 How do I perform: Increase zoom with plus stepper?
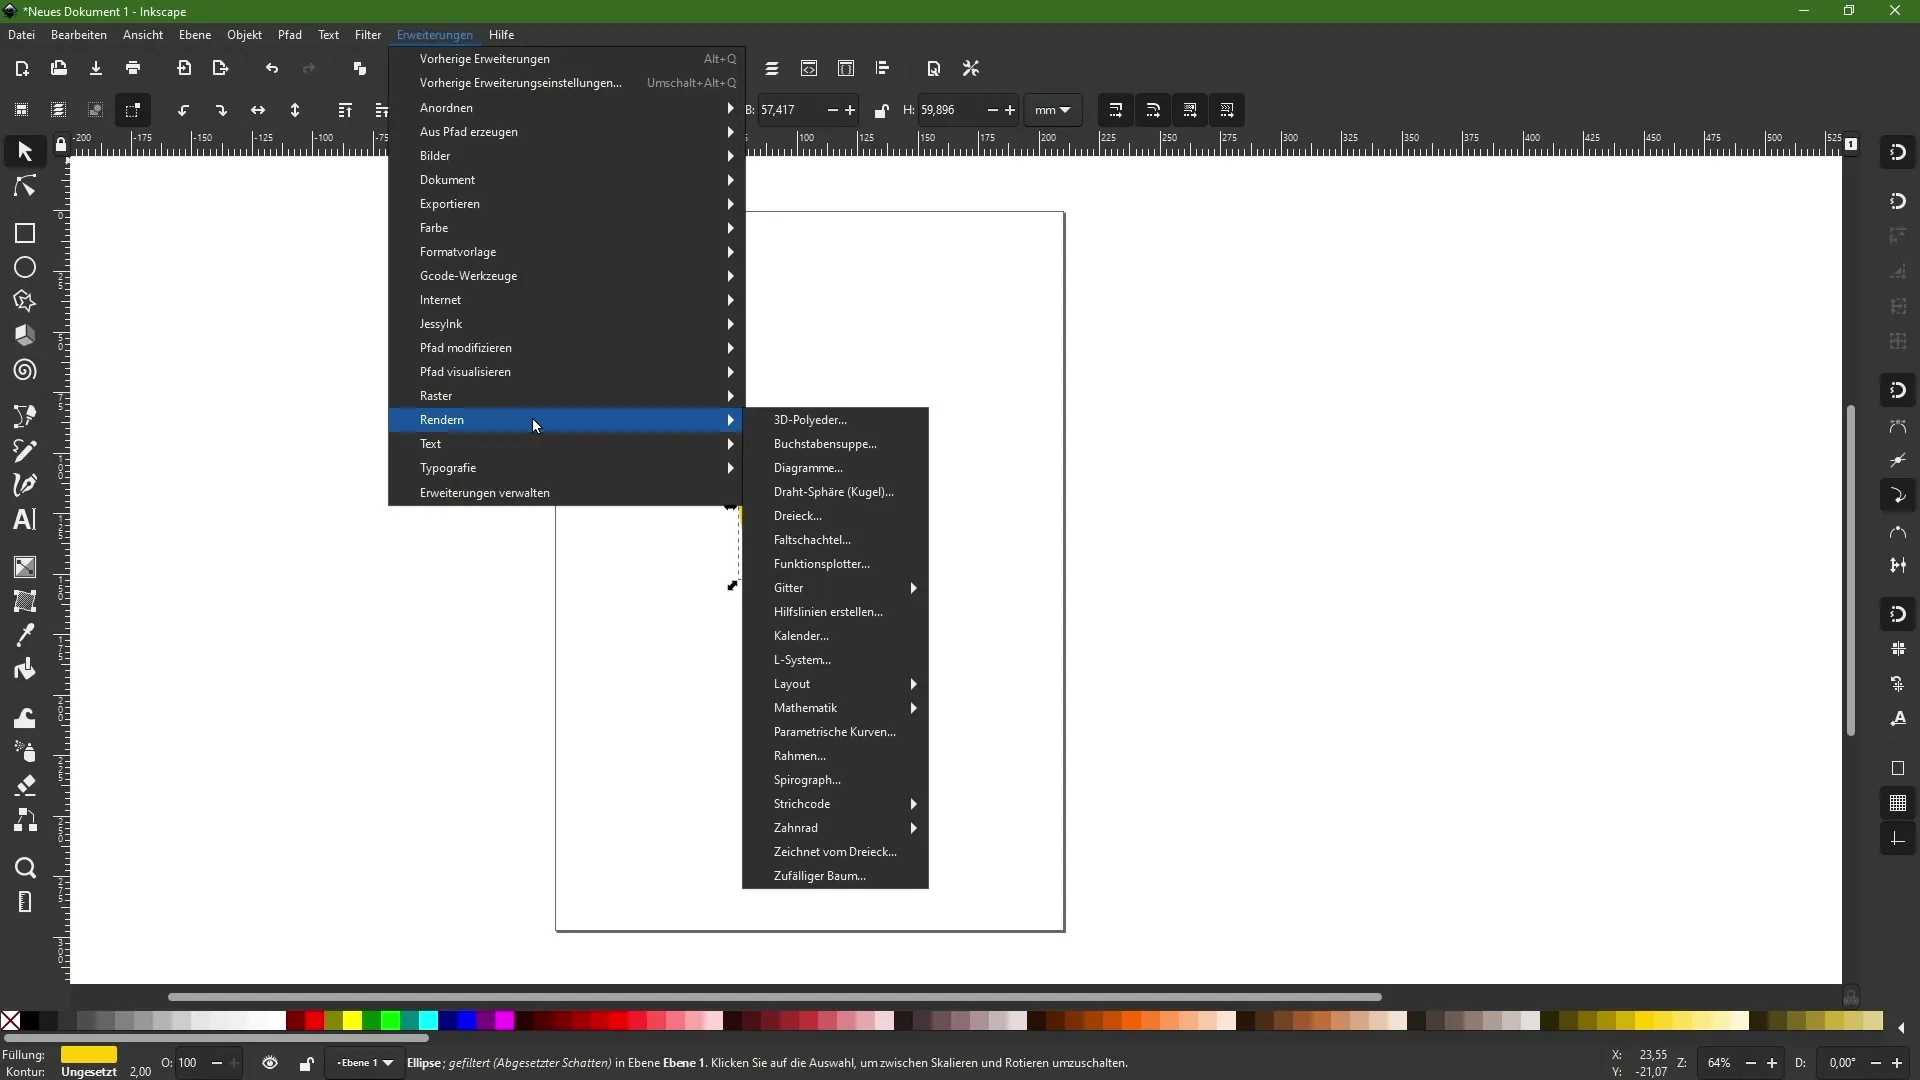(x=1772, y=1063)
